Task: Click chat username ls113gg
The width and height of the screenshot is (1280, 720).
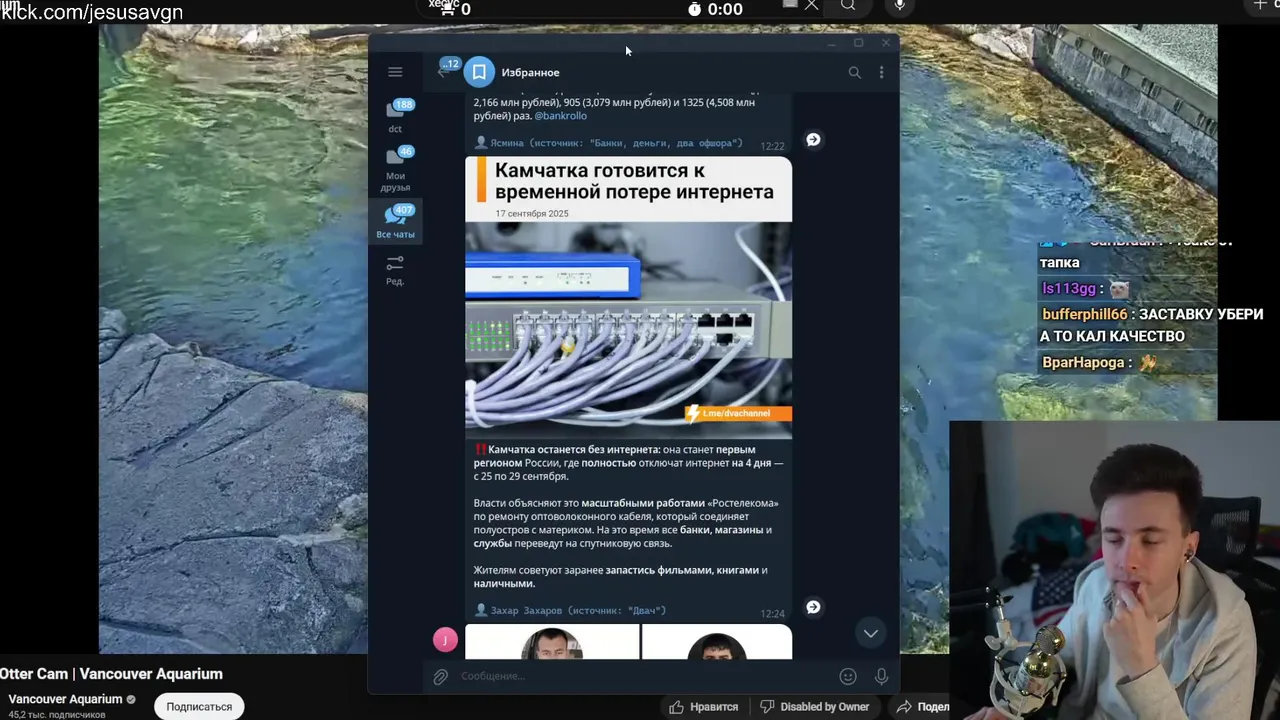Action: [x=1069, y=289]
